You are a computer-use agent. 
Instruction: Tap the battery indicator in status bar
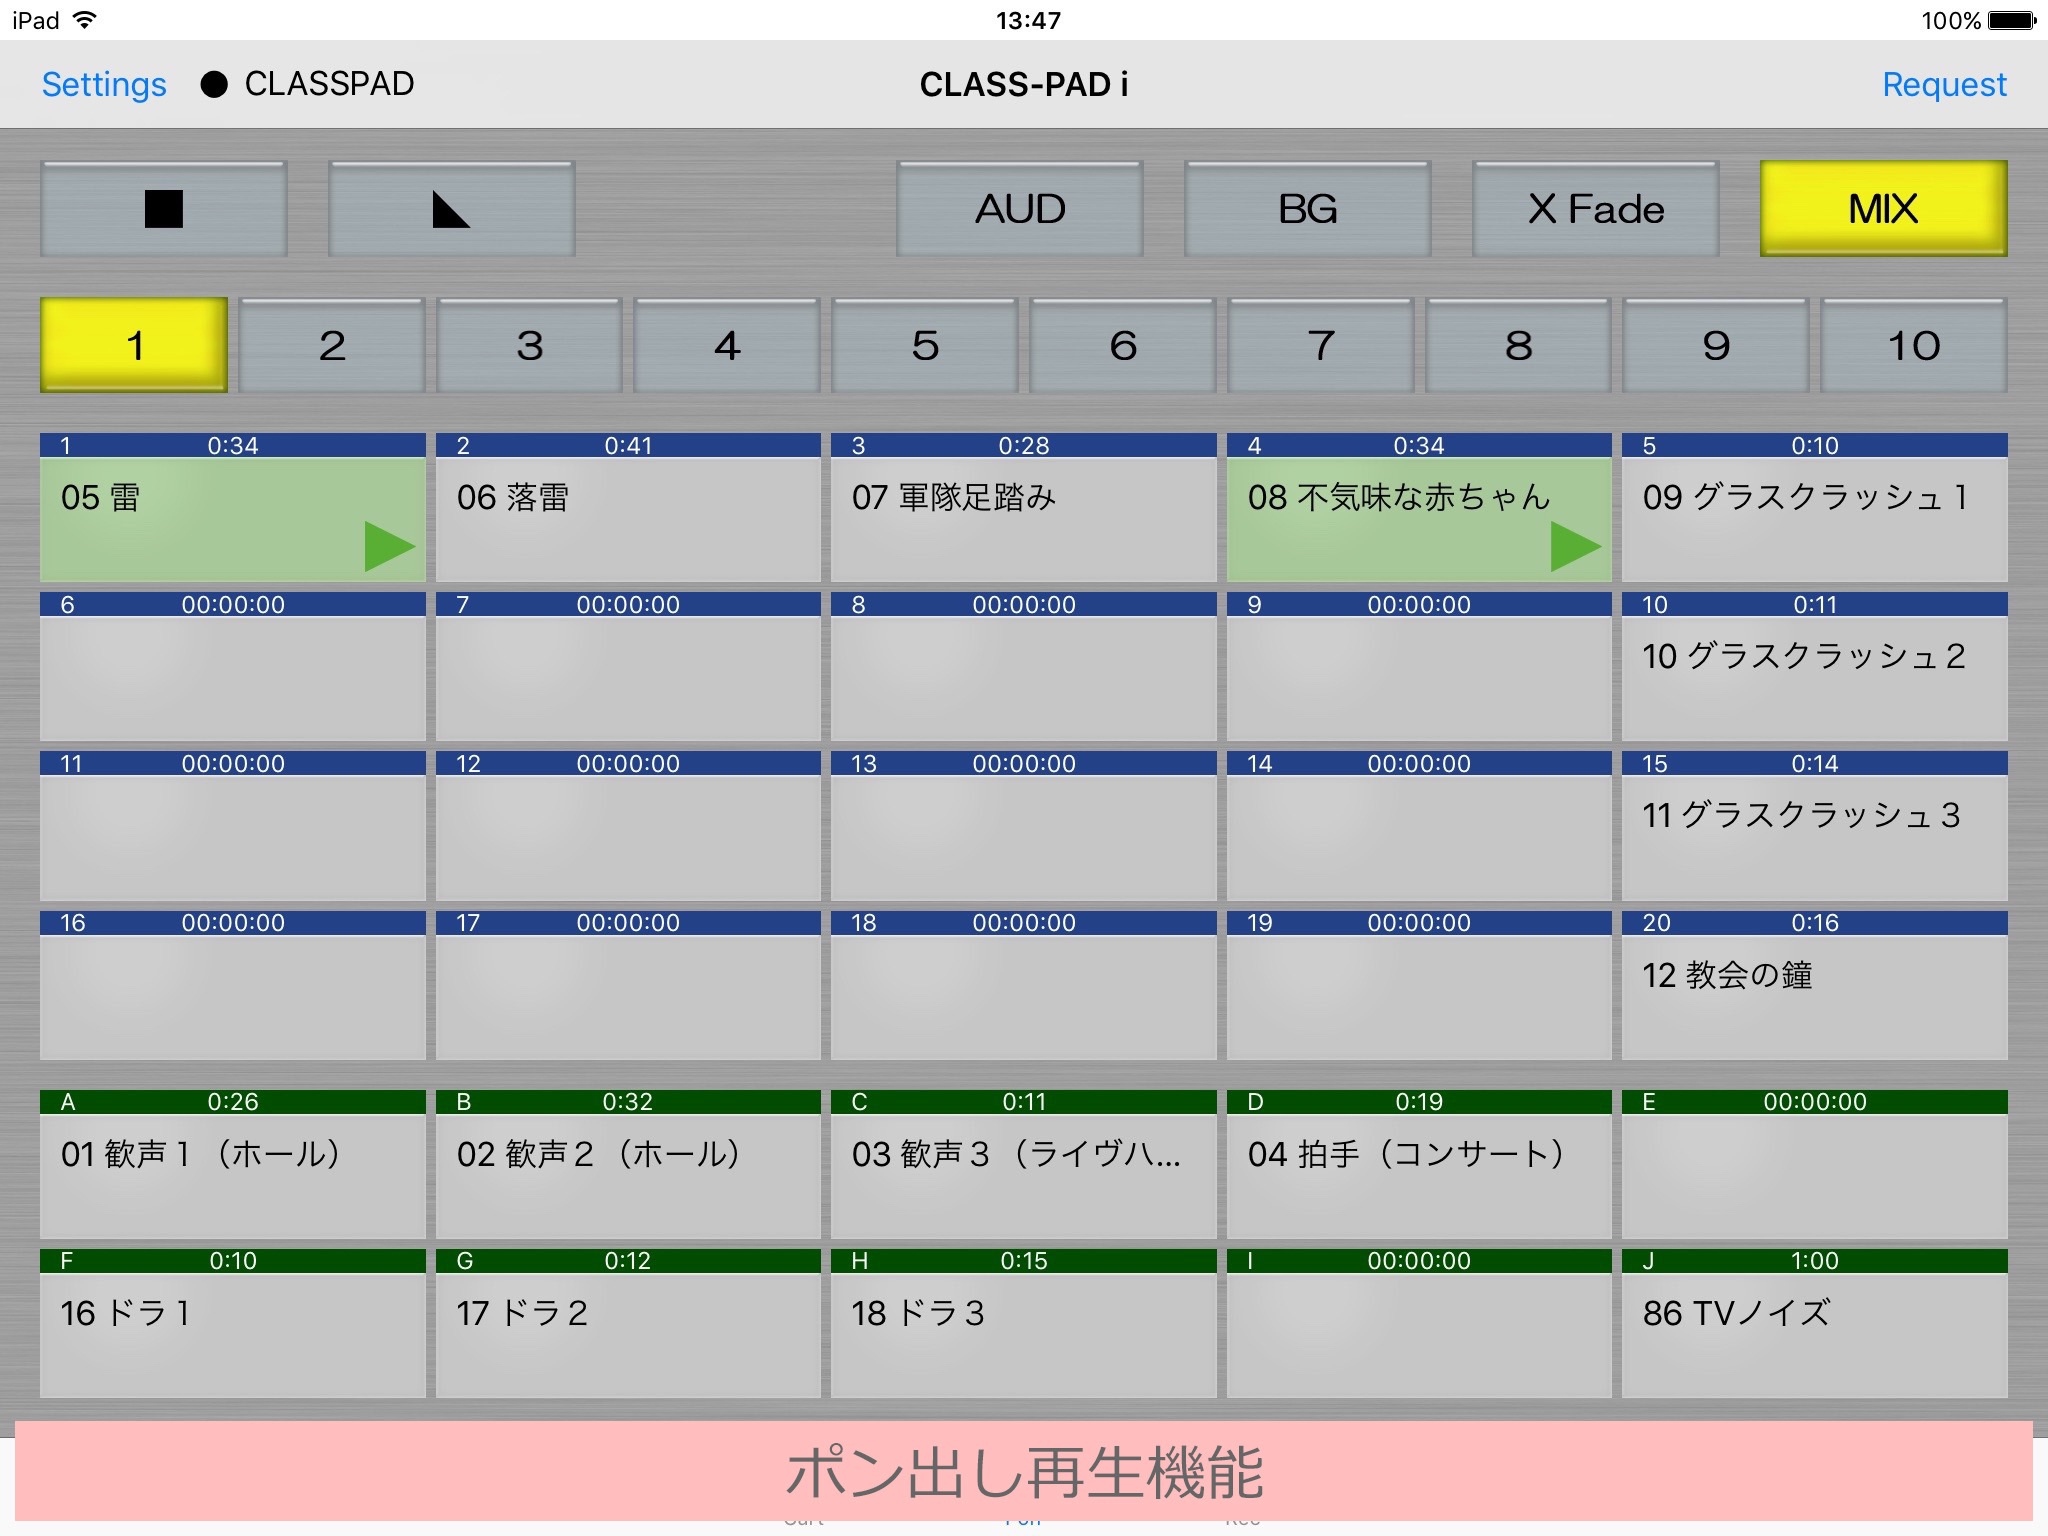(x=2012, y=20)
